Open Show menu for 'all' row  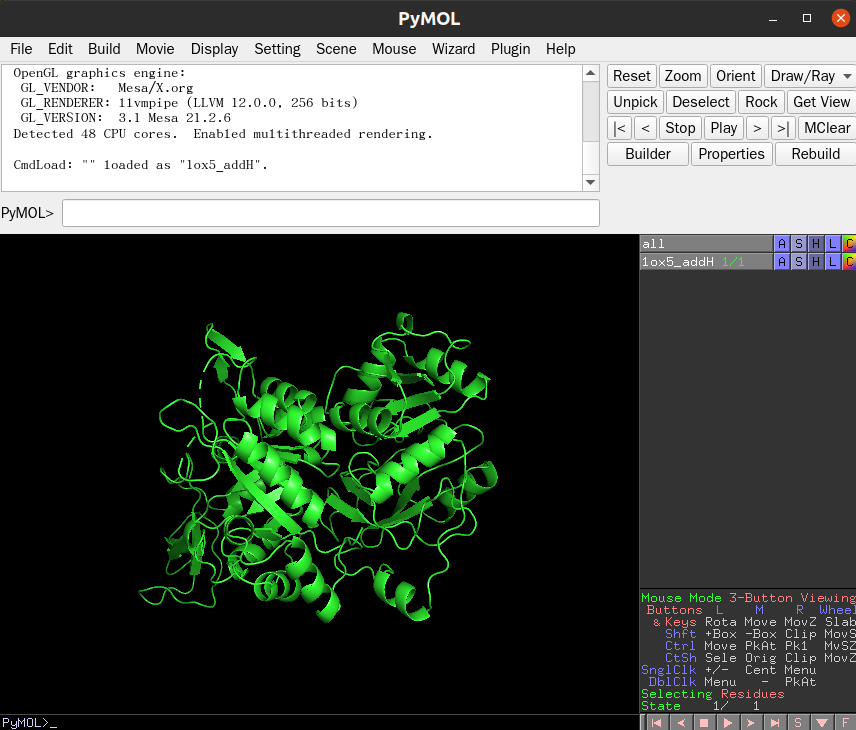799,244
